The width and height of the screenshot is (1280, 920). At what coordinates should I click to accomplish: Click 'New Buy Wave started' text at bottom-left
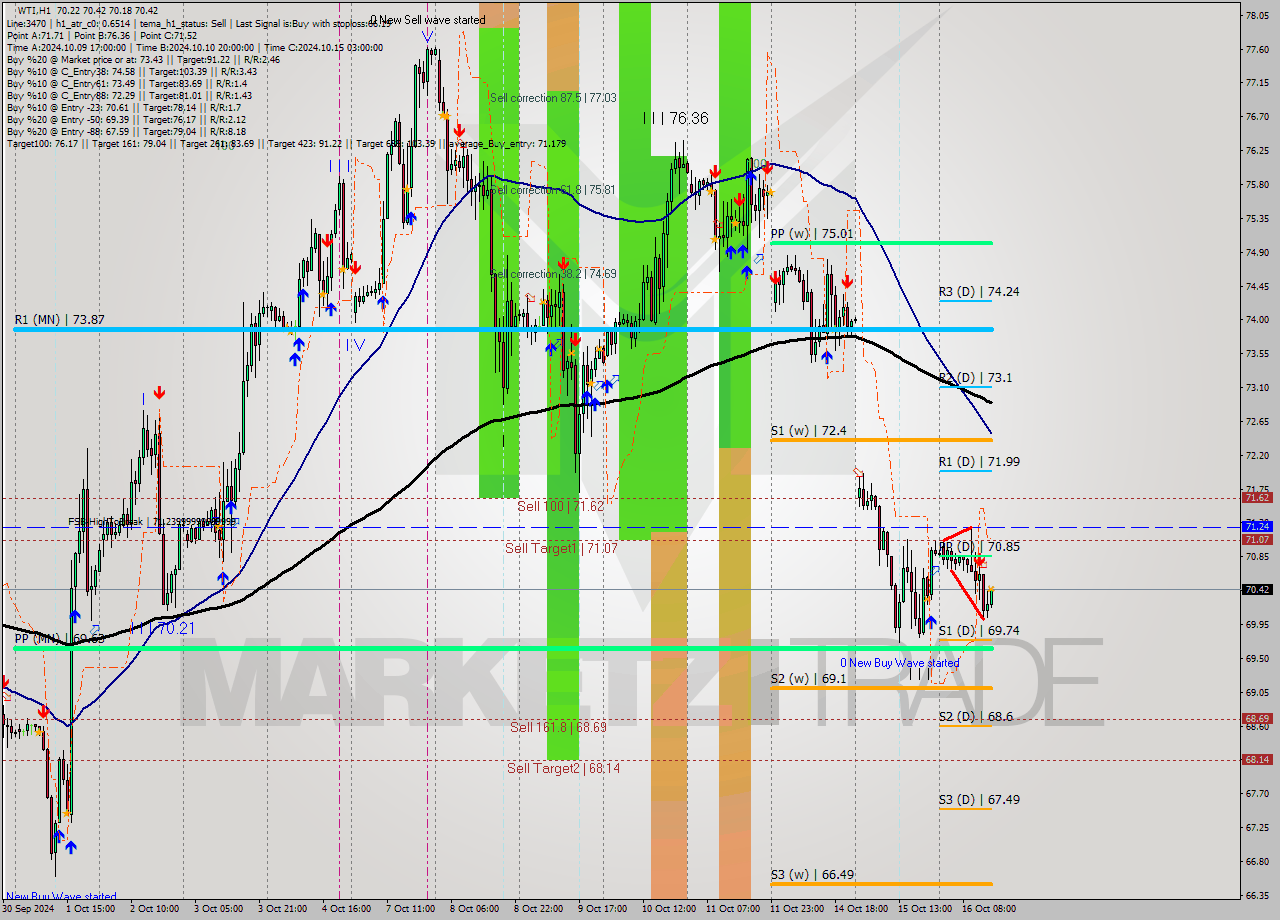click(x=62, y=896)
